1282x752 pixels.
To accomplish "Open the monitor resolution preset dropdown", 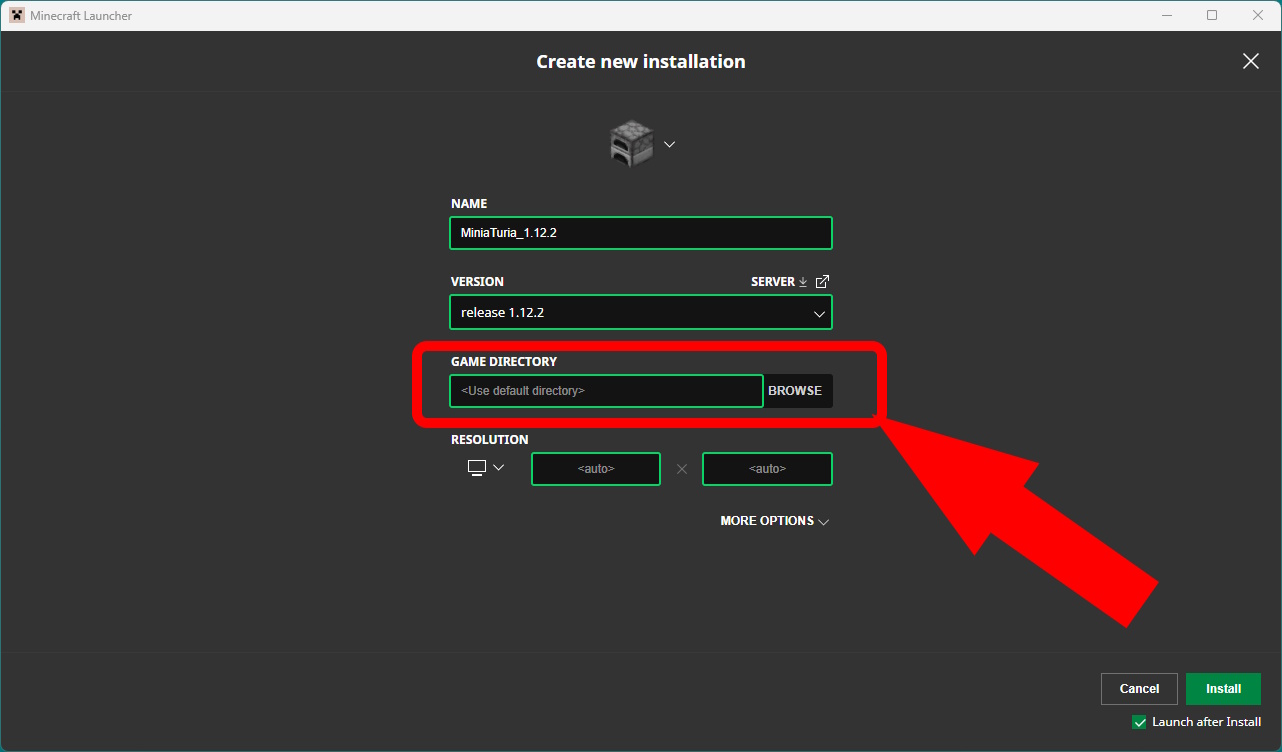I will (x=486, y=468).
